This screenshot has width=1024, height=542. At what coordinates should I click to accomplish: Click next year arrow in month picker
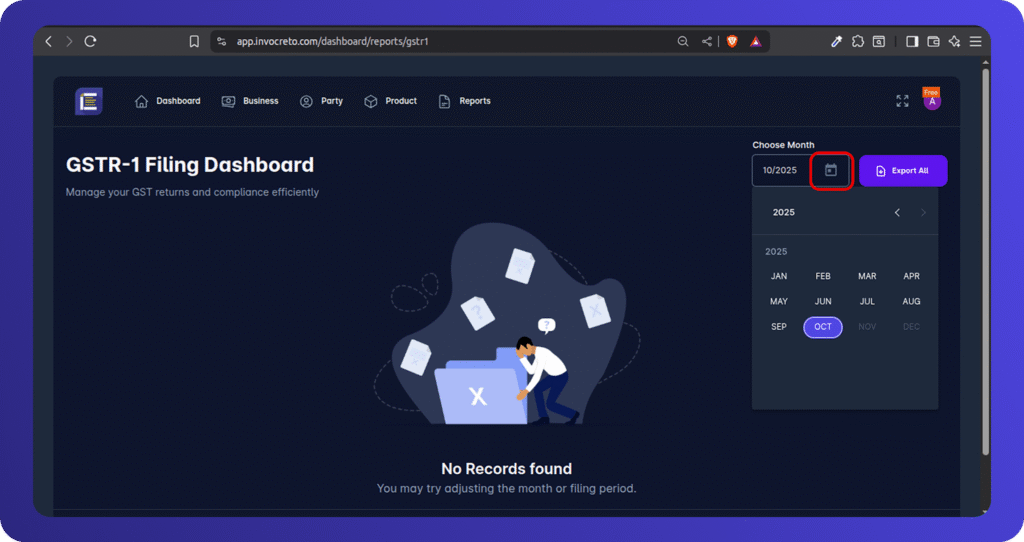tap(923, 212)
